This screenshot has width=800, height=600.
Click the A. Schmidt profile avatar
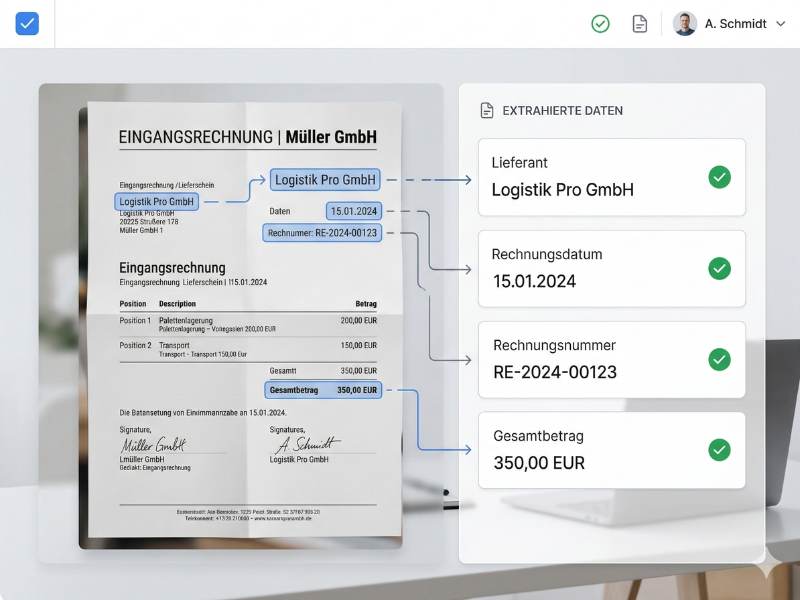click(684, 22)
